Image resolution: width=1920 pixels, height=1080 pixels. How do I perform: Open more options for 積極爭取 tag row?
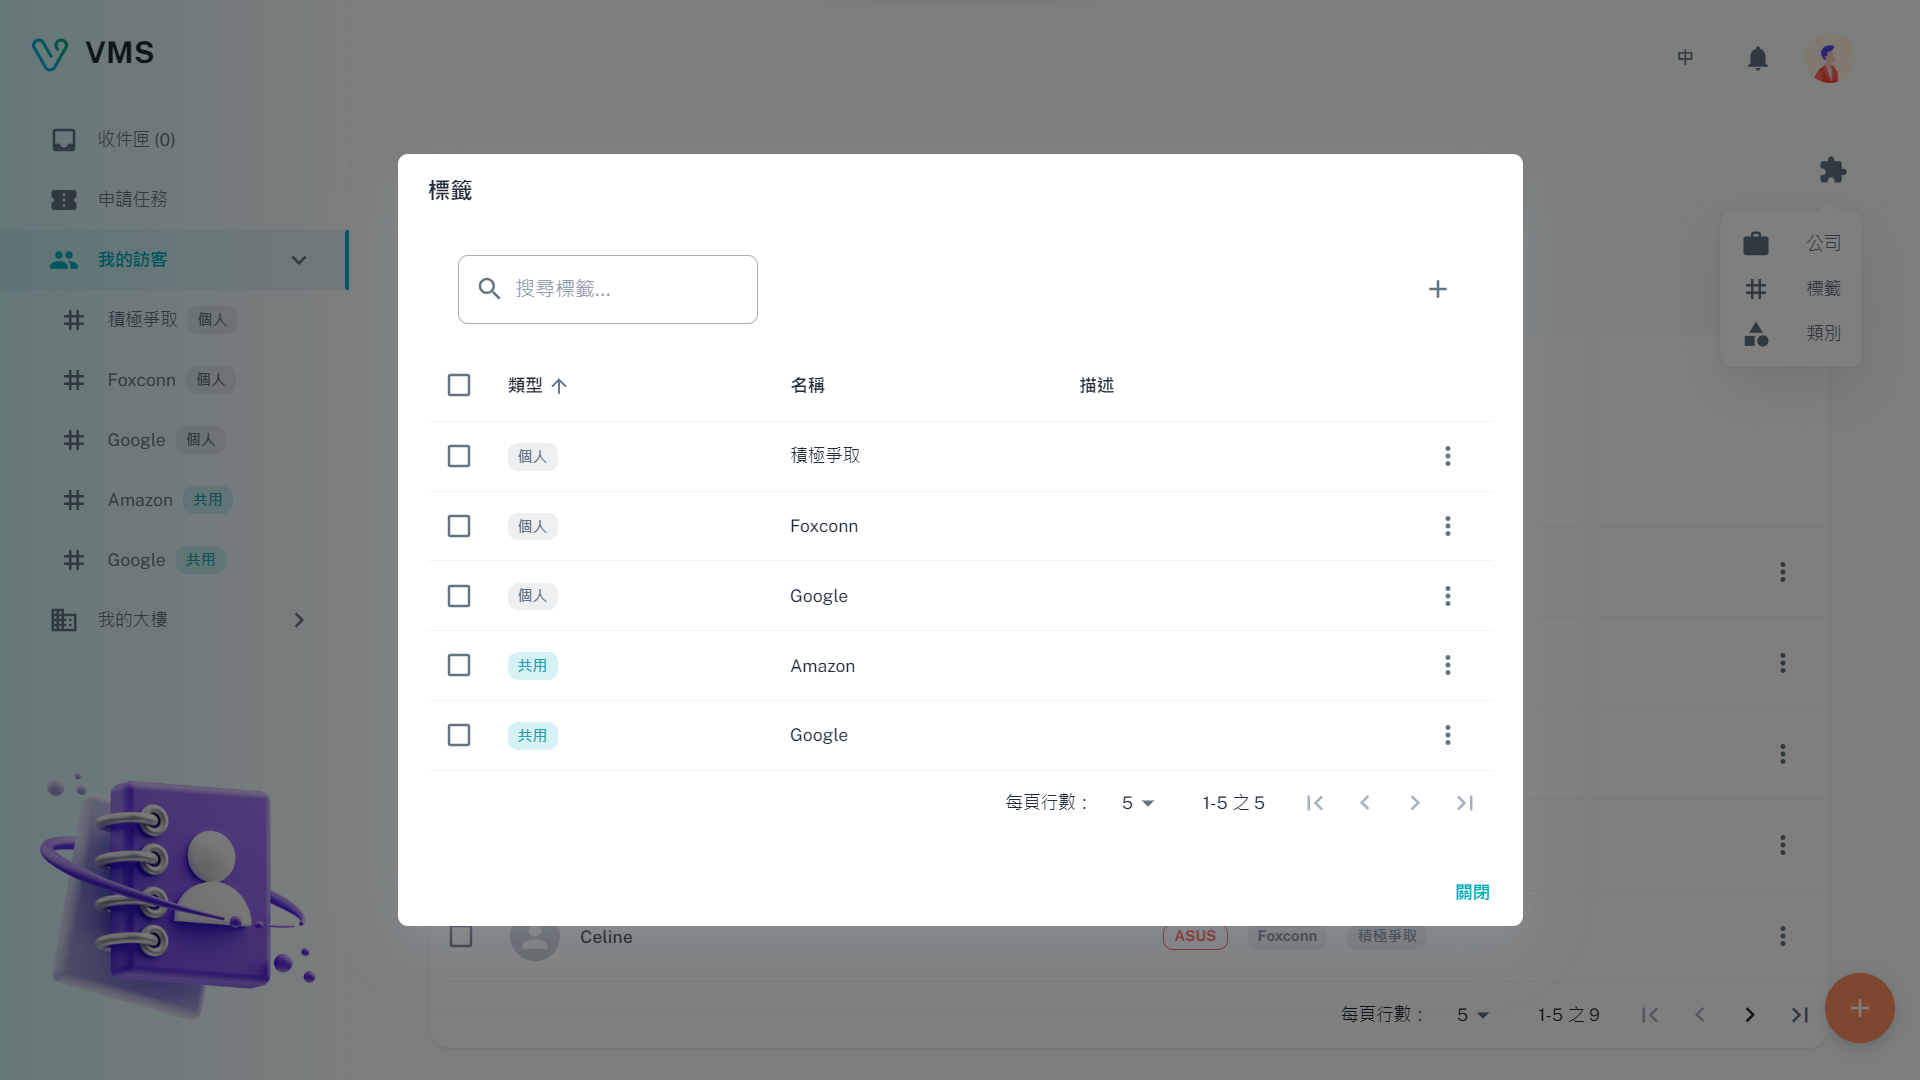[1447, 456]
